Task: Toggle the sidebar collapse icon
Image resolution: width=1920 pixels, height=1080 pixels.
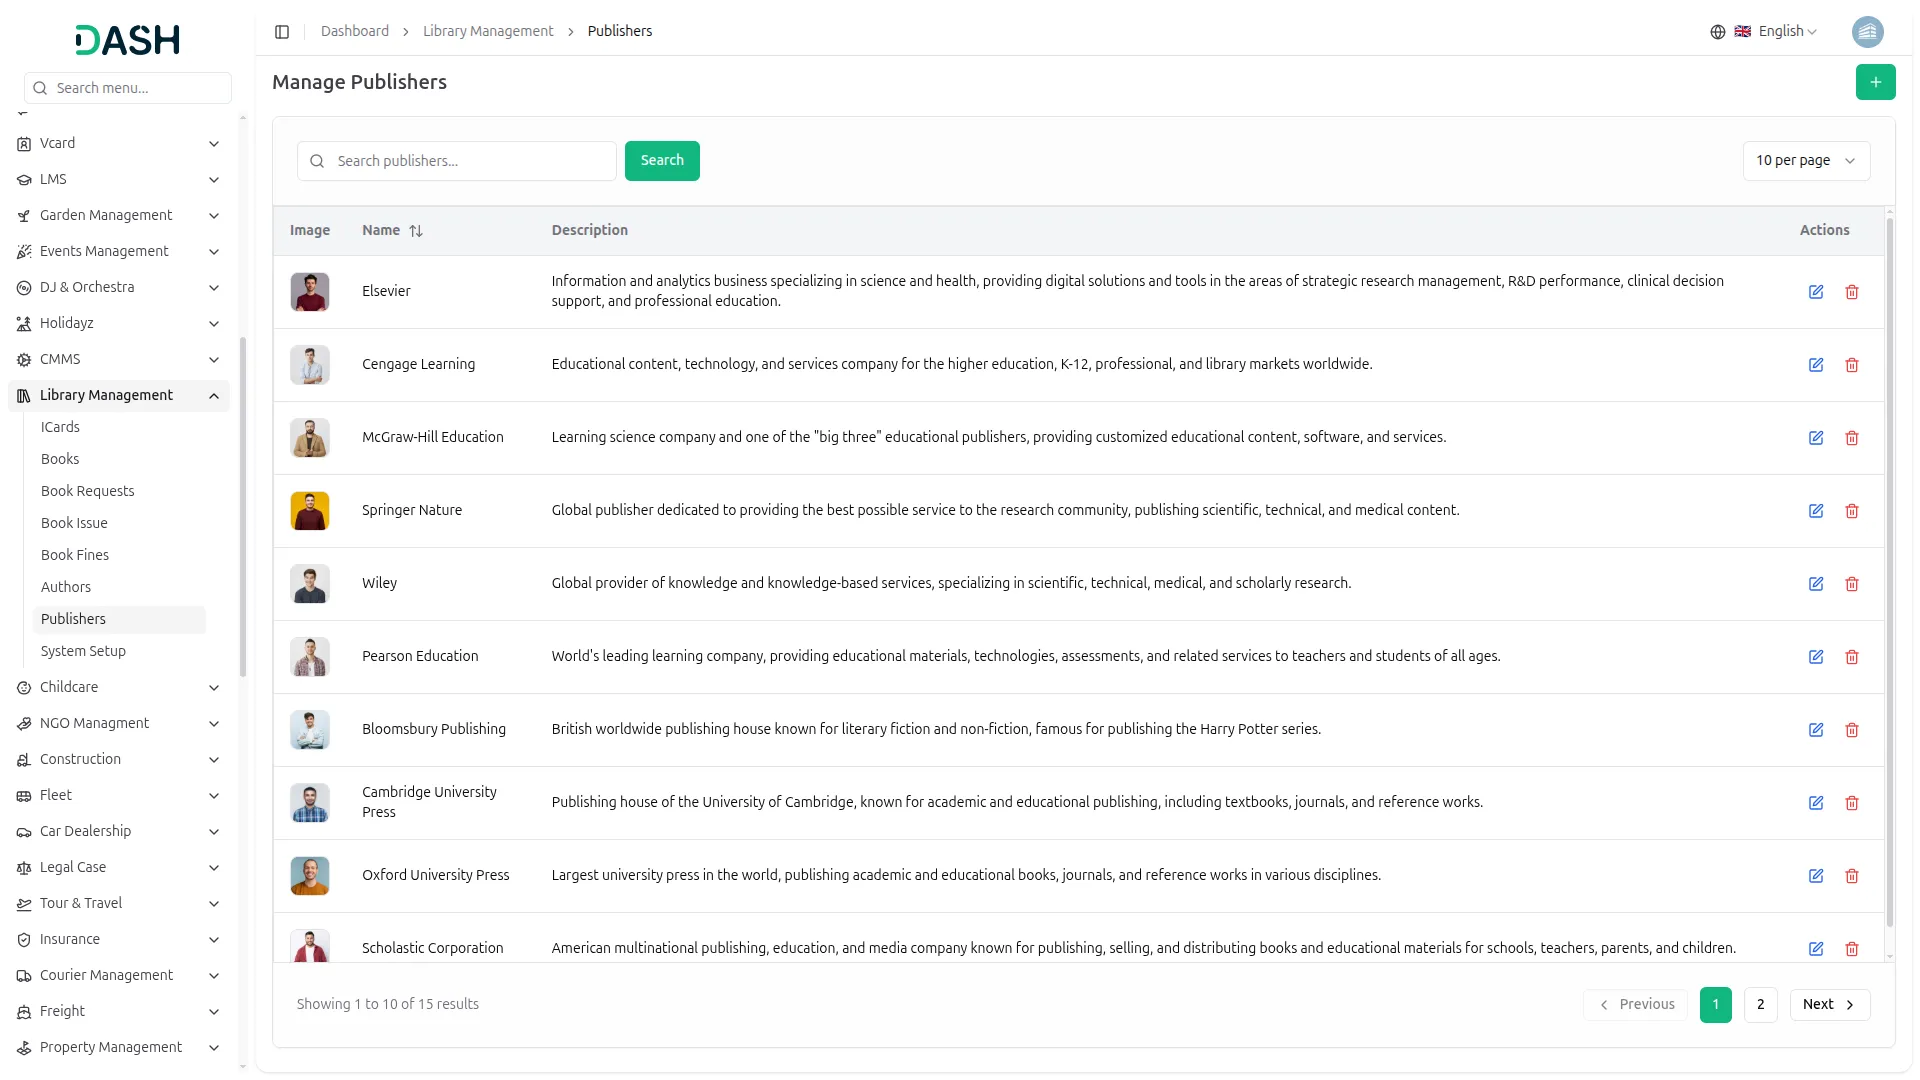Action: click(x=282, y=32)
